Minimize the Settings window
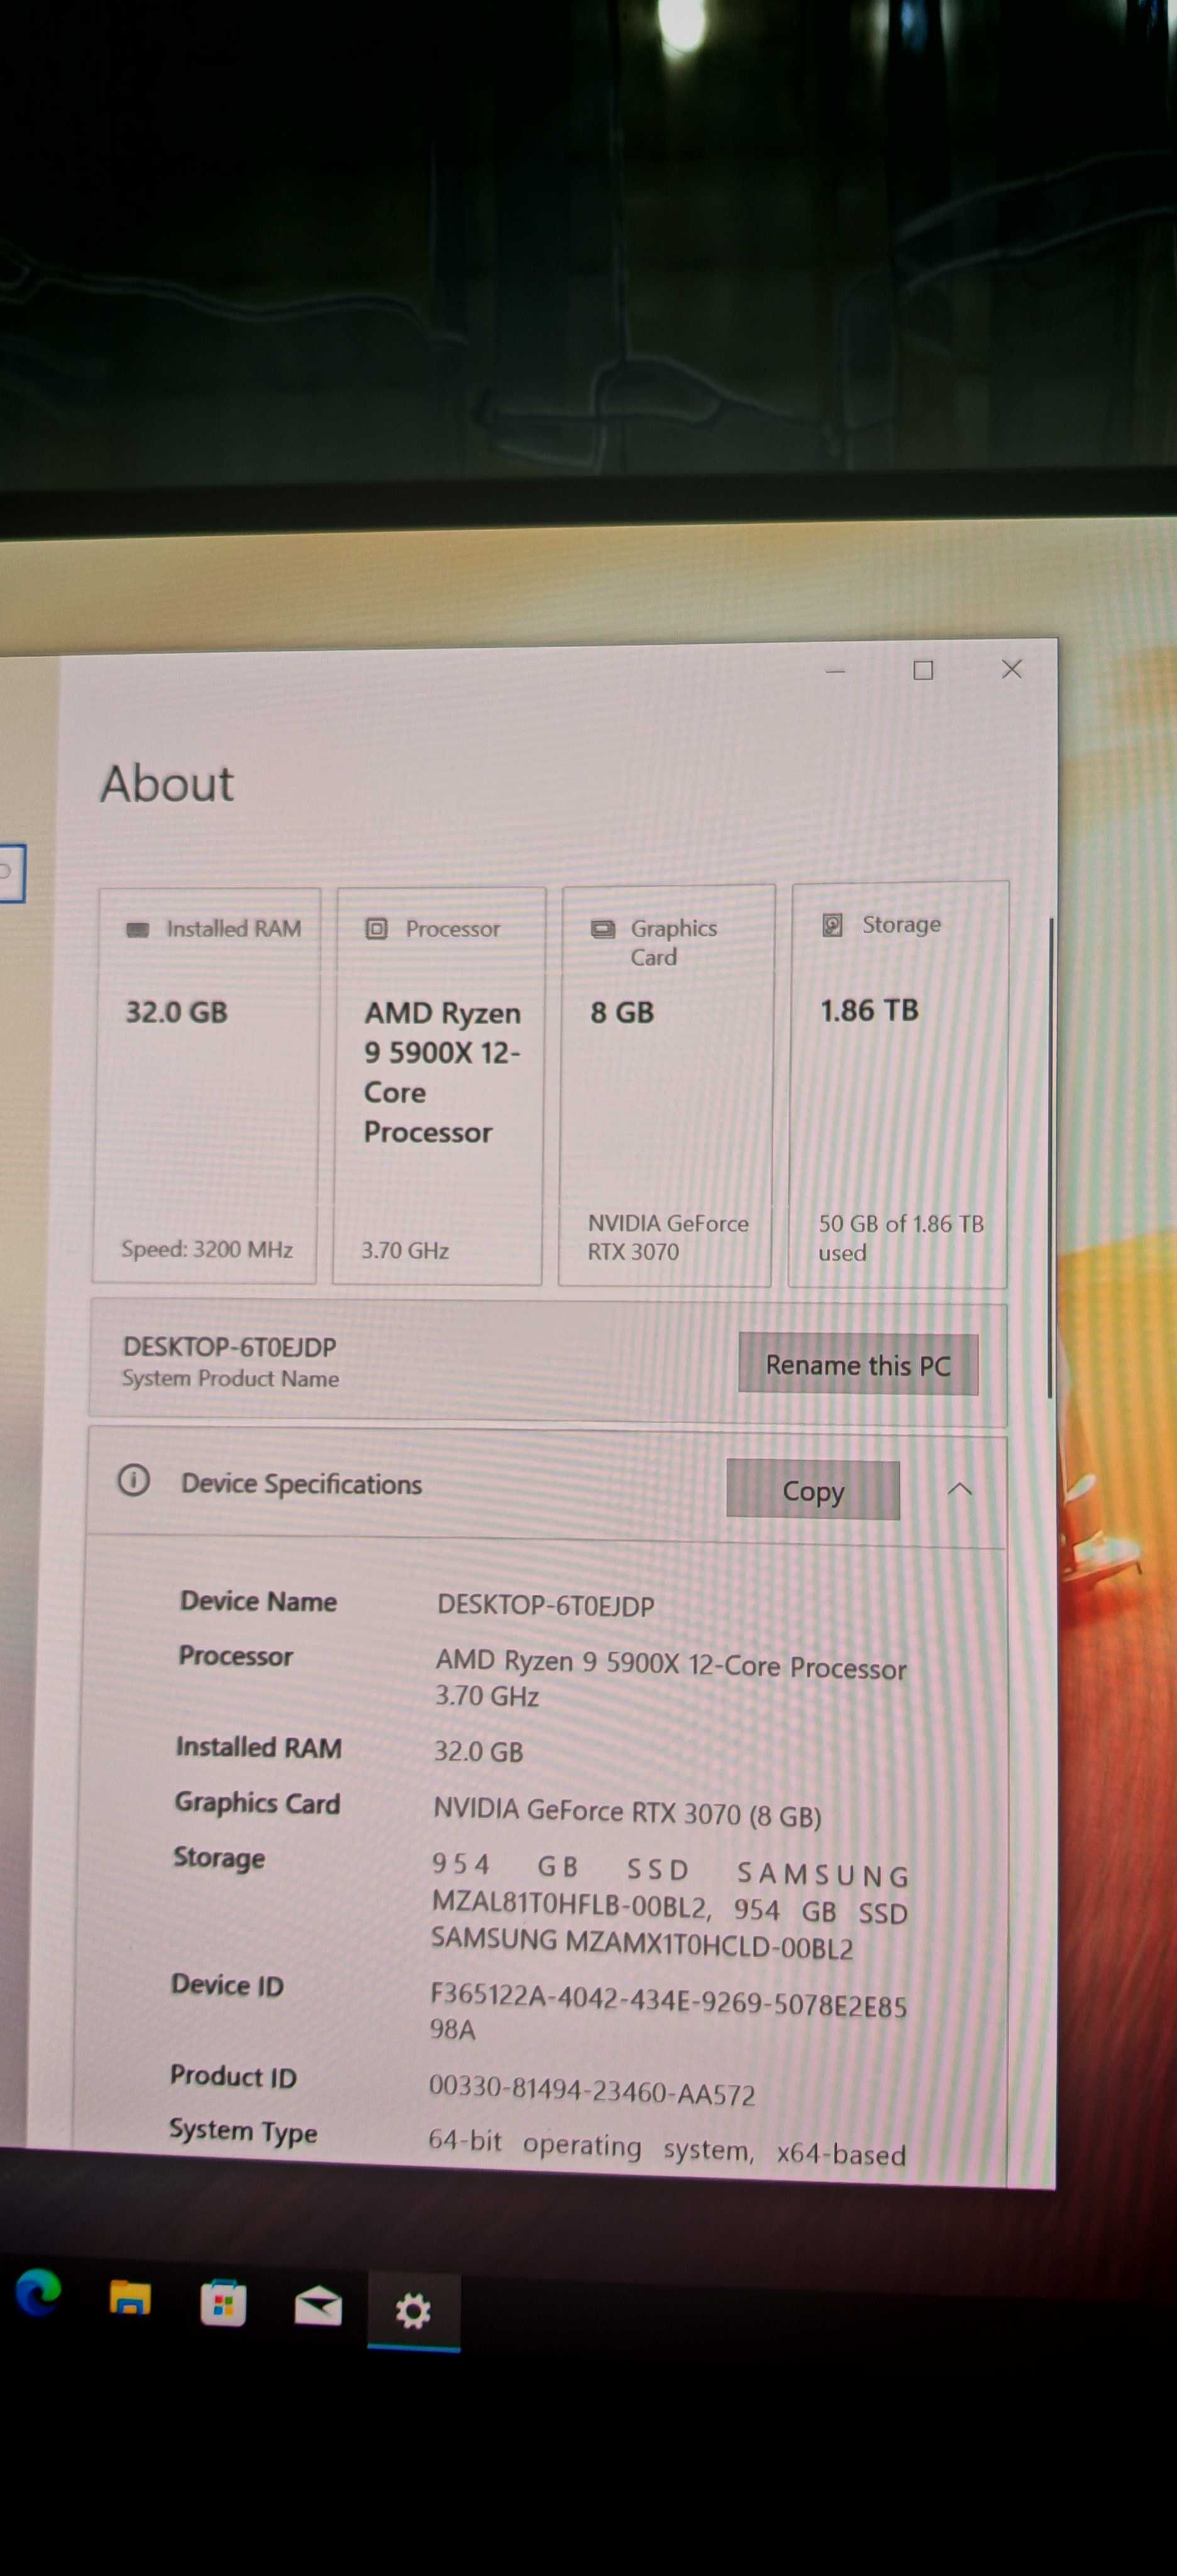The width and height of the screenshot is (1177, 2576). pyautogui.click(x=836, y=671)
